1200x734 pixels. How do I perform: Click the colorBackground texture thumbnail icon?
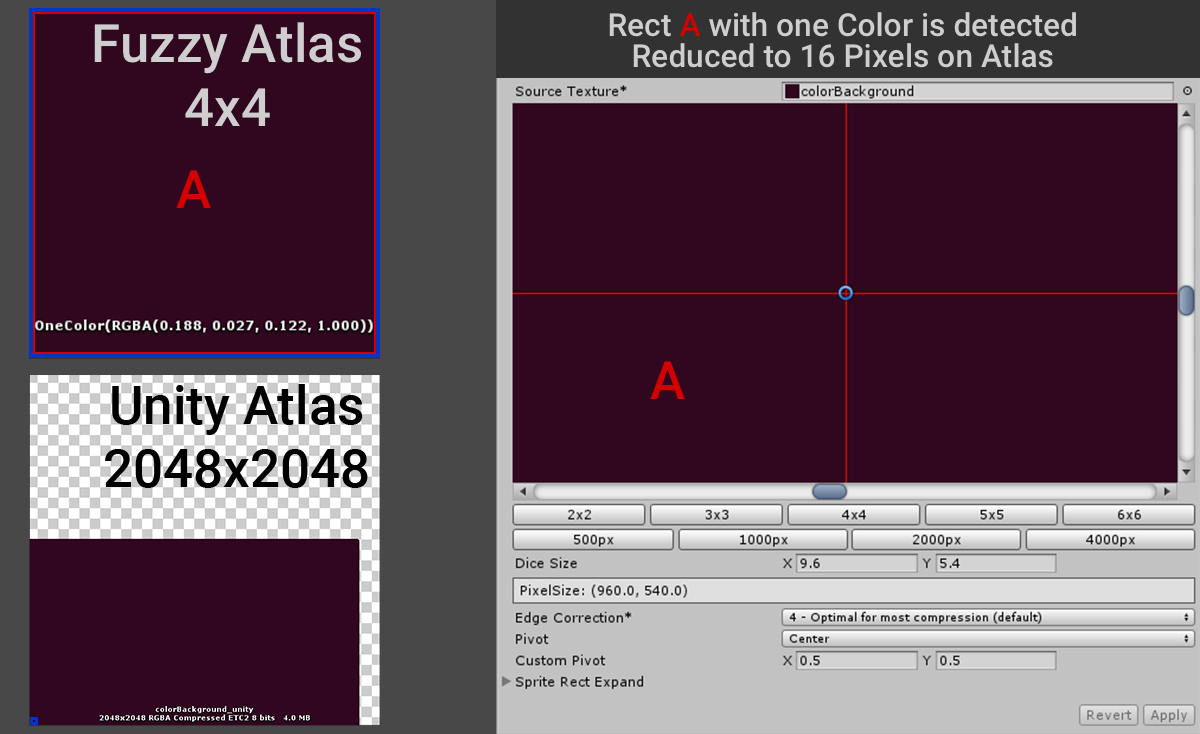pos(792,91)
